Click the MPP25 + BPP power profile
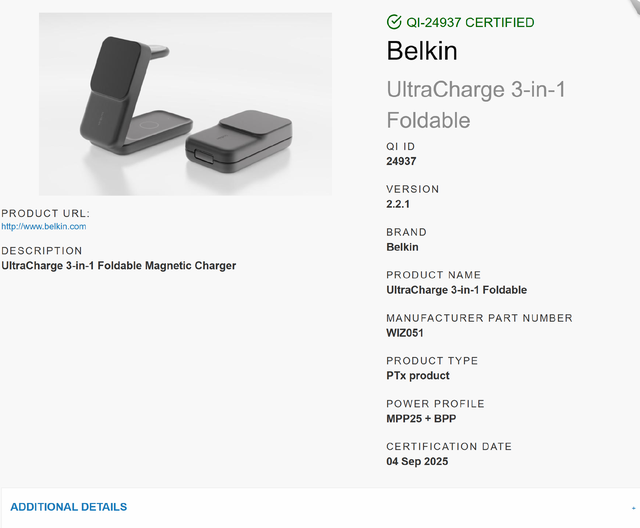 tap(421, 418)
